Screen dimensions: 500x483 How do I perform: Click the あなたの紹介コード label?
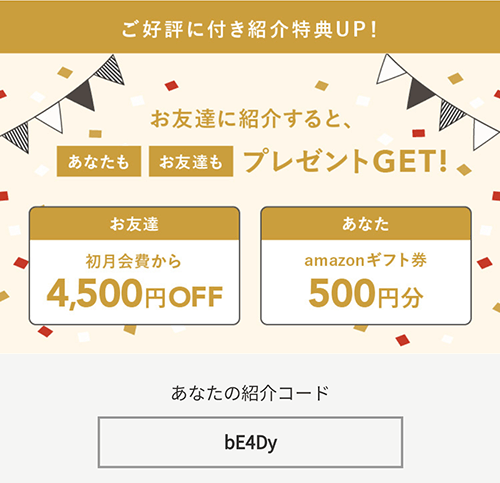pyautogui.click(x=250, y=393)
